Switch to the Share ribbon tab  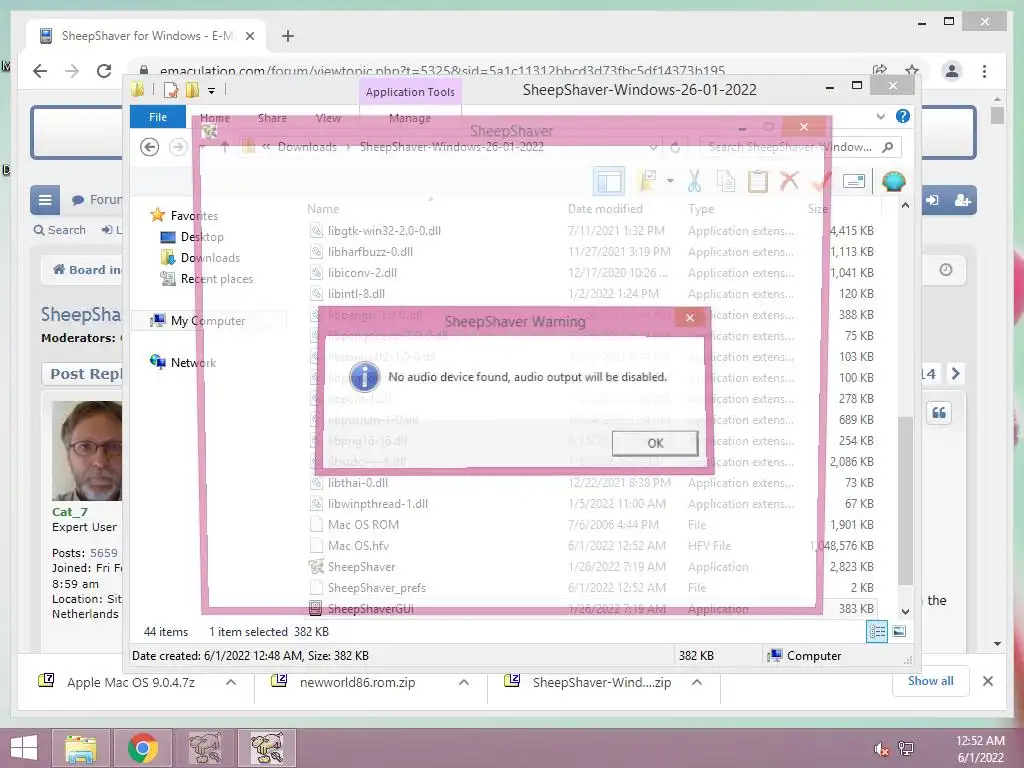click(272, 118)
